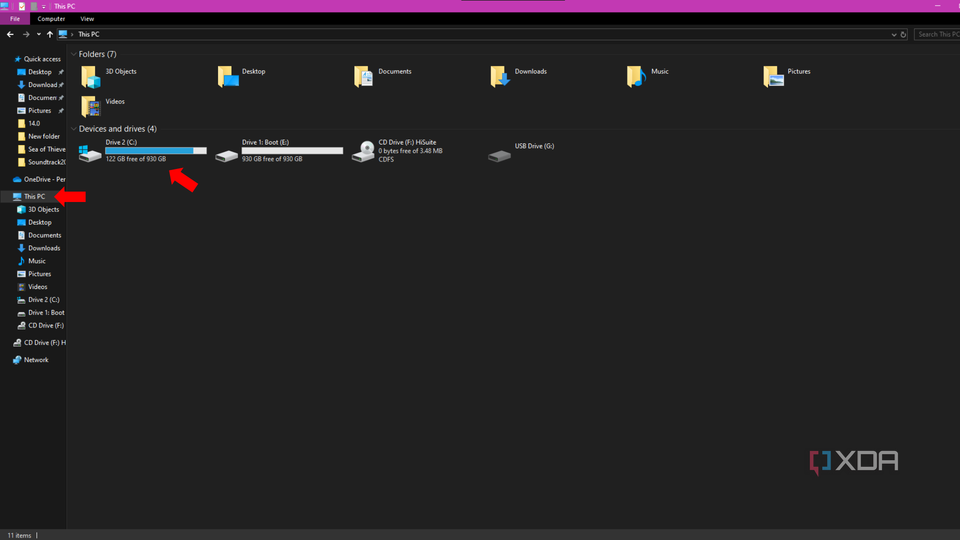This screenshot has width=960, height=540.
Task: Click the '122 GB free of 930 GB' text
Action: pyautogui.click(x=135, y=159)
